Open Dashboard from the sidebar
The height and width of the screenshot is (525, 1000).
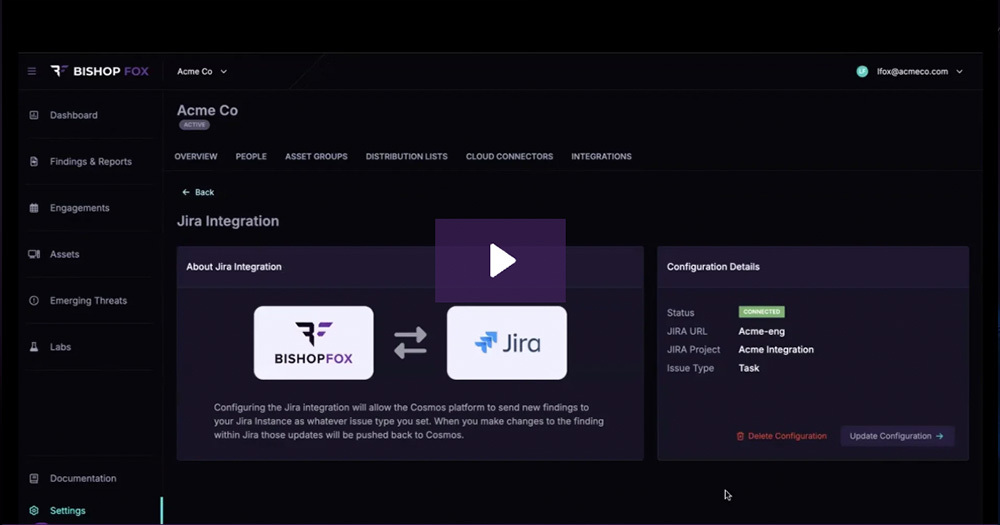point(74,115)
